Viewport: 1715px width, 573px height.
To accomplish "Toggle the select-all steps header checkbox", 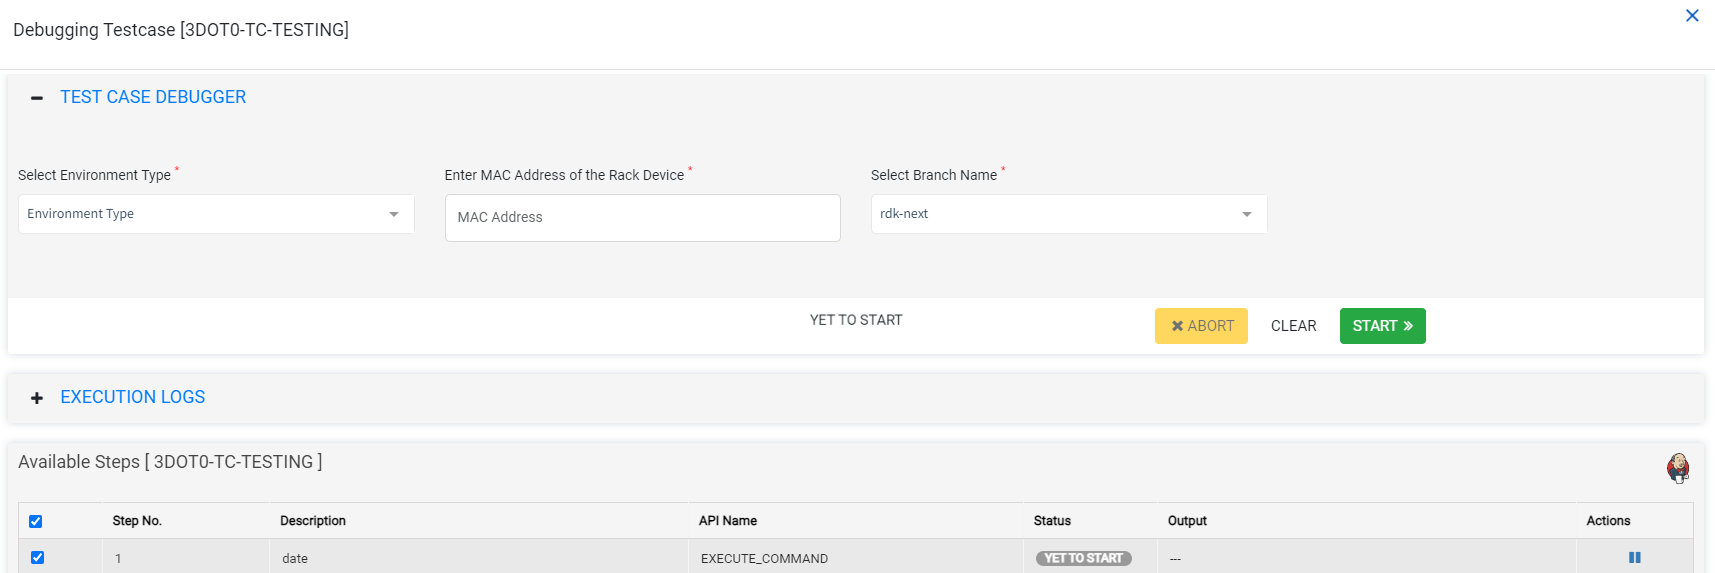I will click(36, 521).
